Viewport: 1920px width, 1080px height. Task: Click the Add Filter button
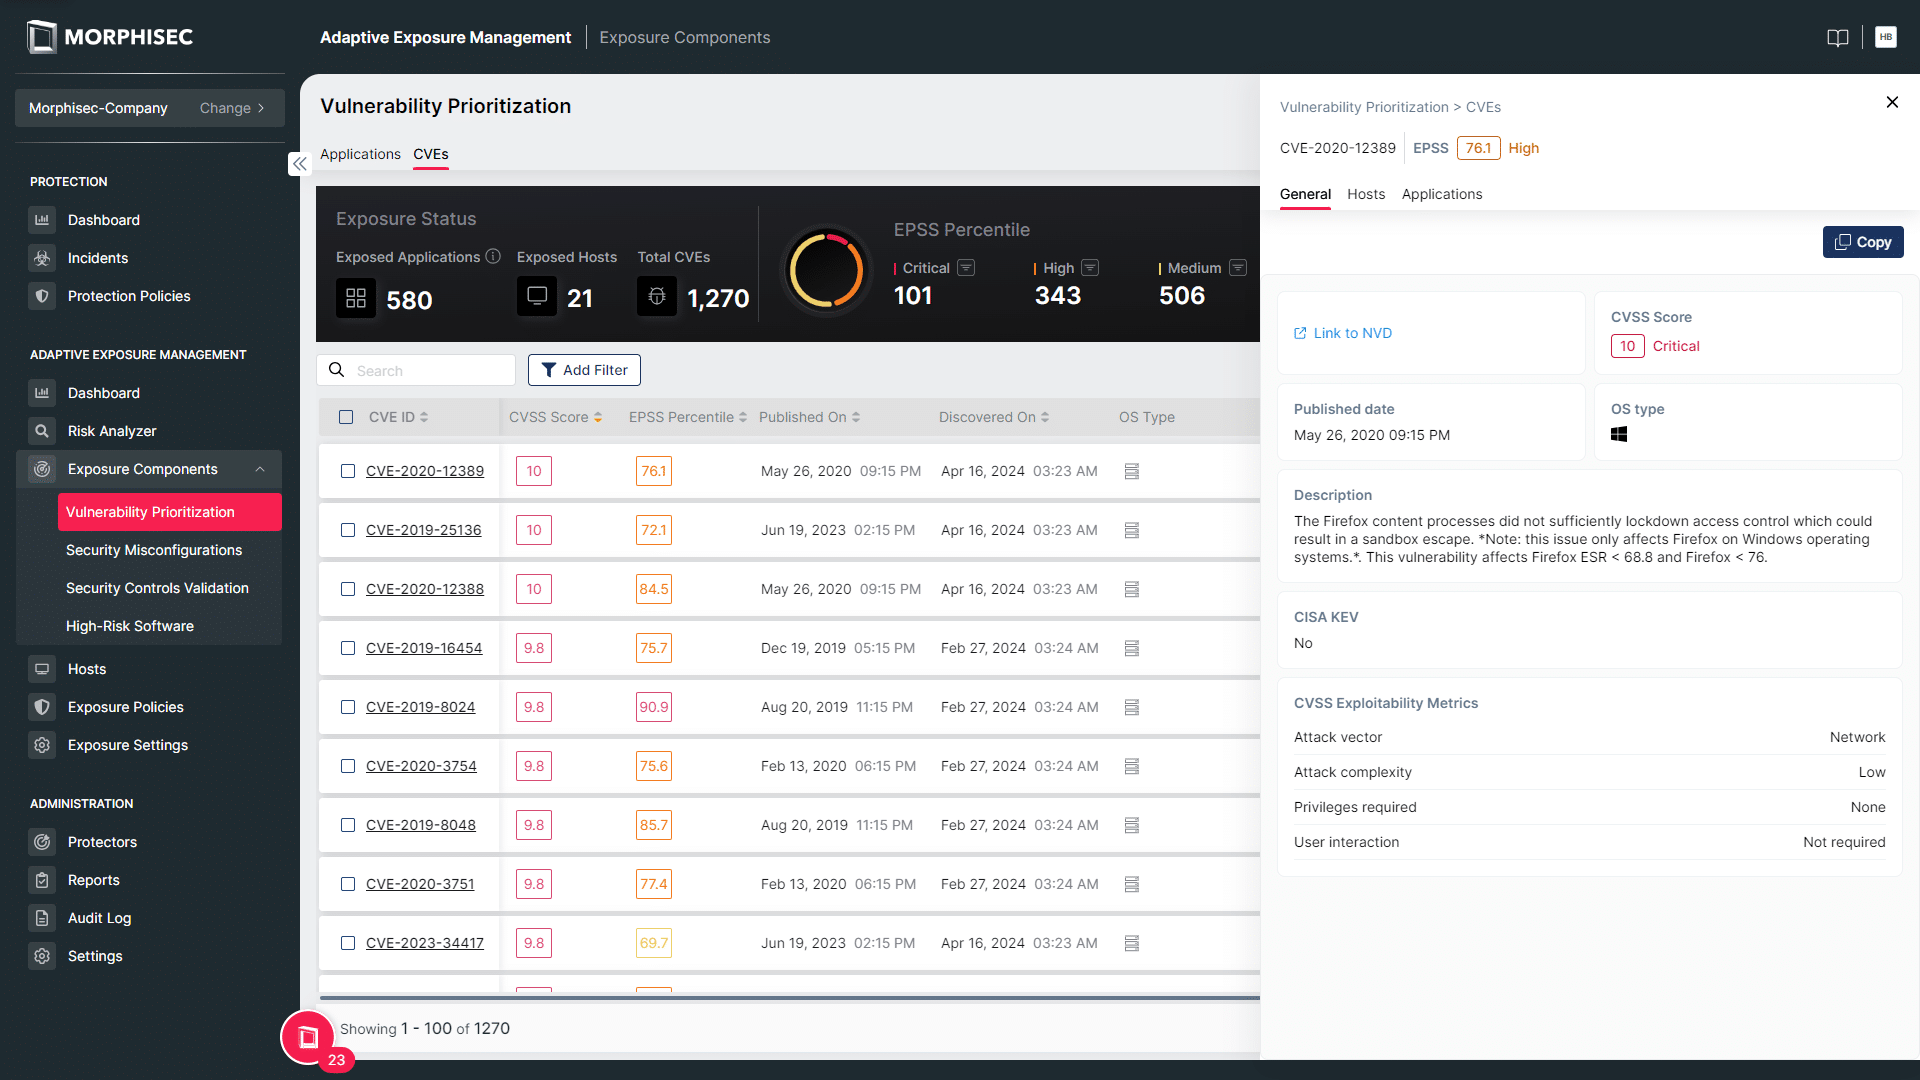(x=584, y=370)
